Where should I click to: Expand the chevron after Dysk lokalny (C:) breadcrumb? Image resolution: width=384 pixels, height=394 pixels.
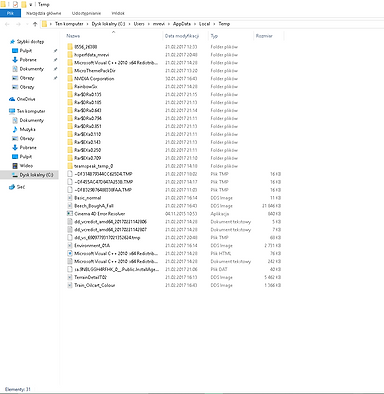pos(129,24)
